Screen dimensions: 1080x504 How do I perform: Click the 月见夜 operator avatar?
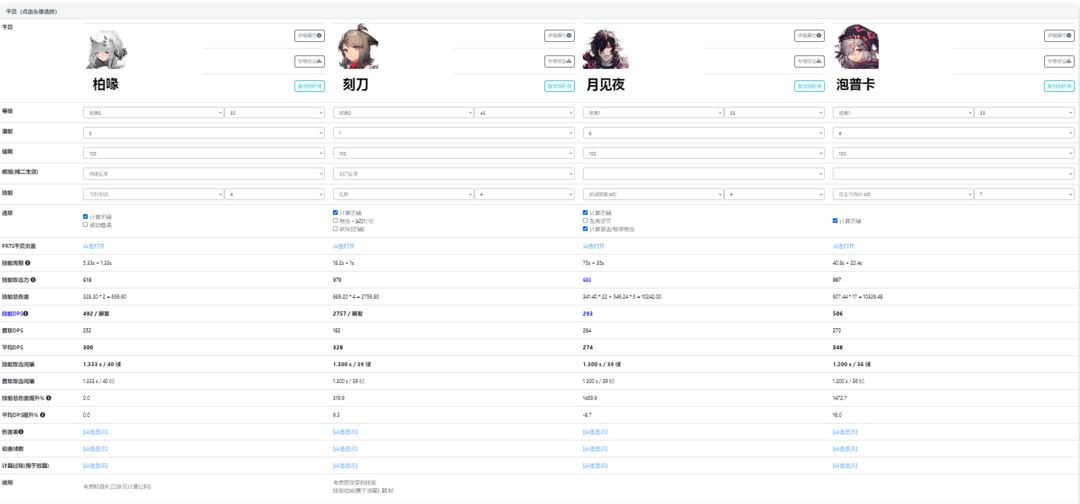(x=605, y=49)
